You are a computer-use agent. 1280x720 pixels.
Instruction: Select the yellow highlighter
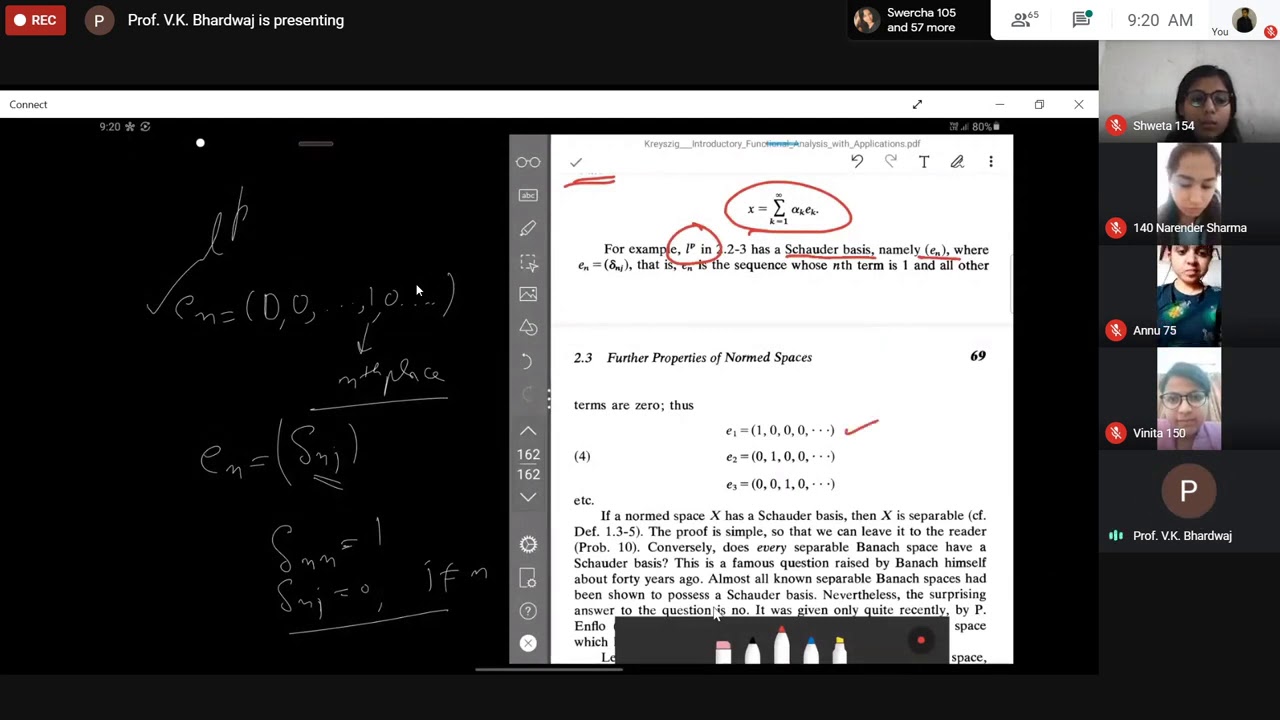840,649
